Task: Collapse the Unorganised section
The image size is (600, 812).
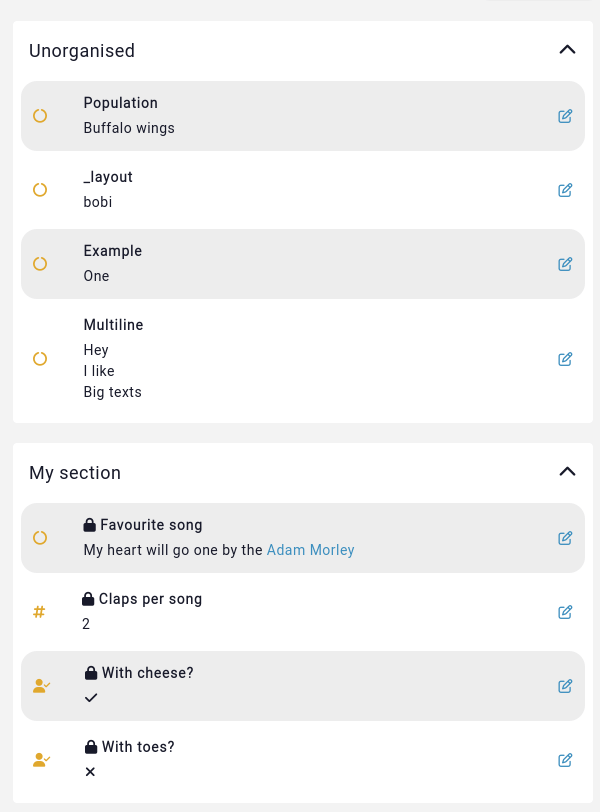Action: click(567, 49)
